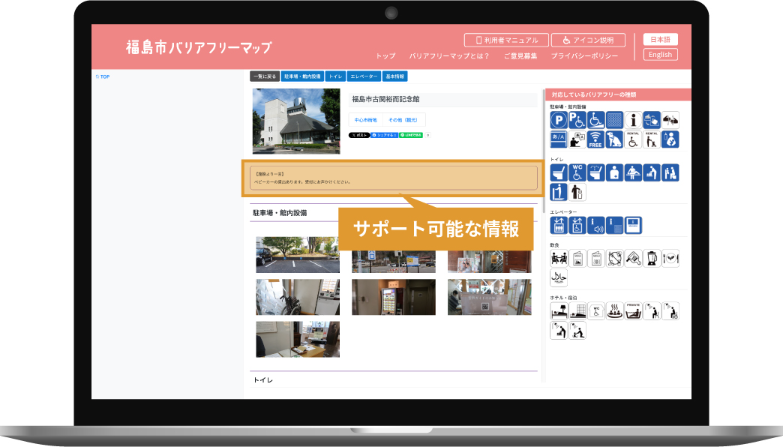The height and width of the screenshot is (447, 783).
Task: Click 一覧に戻る back-to-list button
Action: pyautogui.click(x=265, y=76)
